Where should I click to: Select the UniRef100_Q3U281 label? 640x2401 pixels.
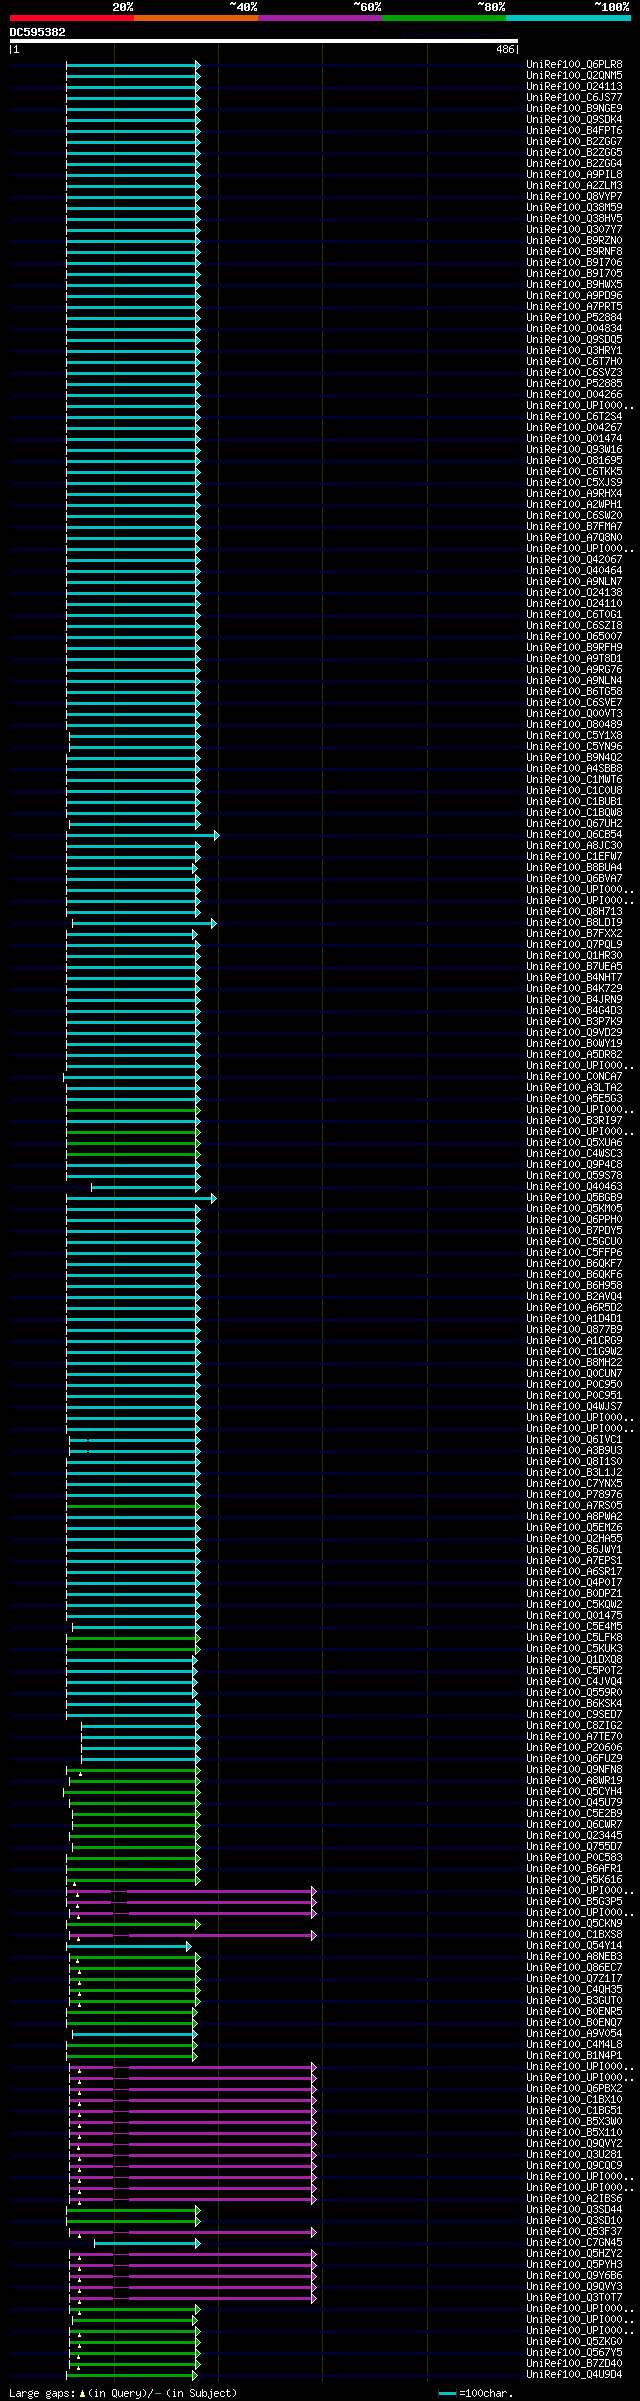point(574,2155)
